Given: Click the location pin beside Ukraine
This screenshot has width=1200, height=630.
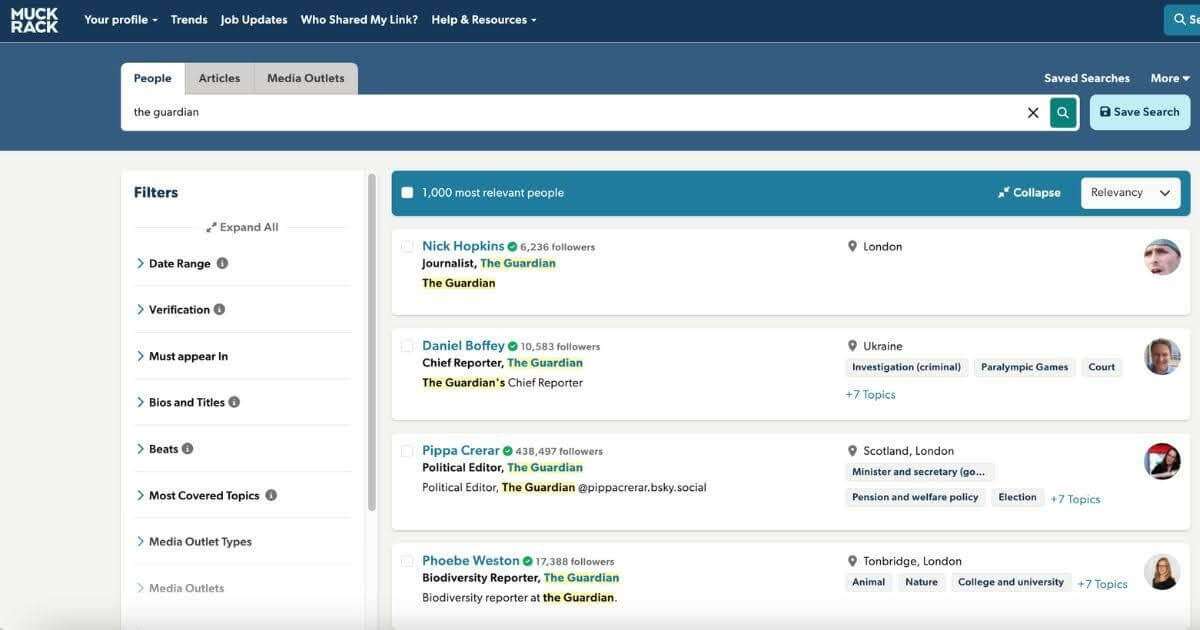Looking at the screenshot, I should click(851, 345).
